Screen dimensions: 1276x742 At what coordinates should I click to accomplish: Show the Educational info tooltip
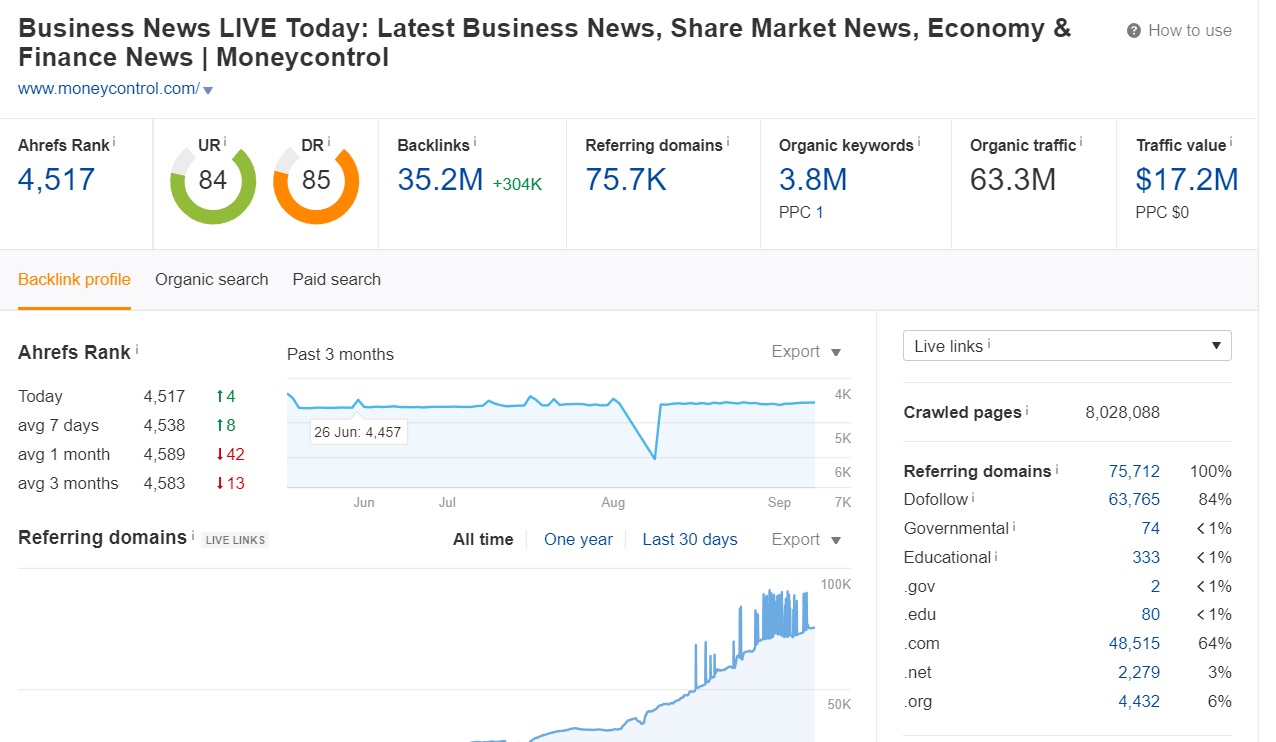[x=996, y=555]
